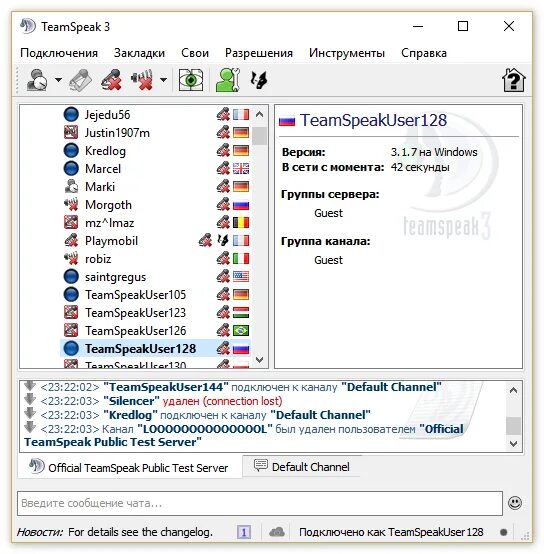Select user Kredlog in the list
Image resolution: width=544 pixels, height=554 pixels.
pyautogui.click(x=105, y=151)
